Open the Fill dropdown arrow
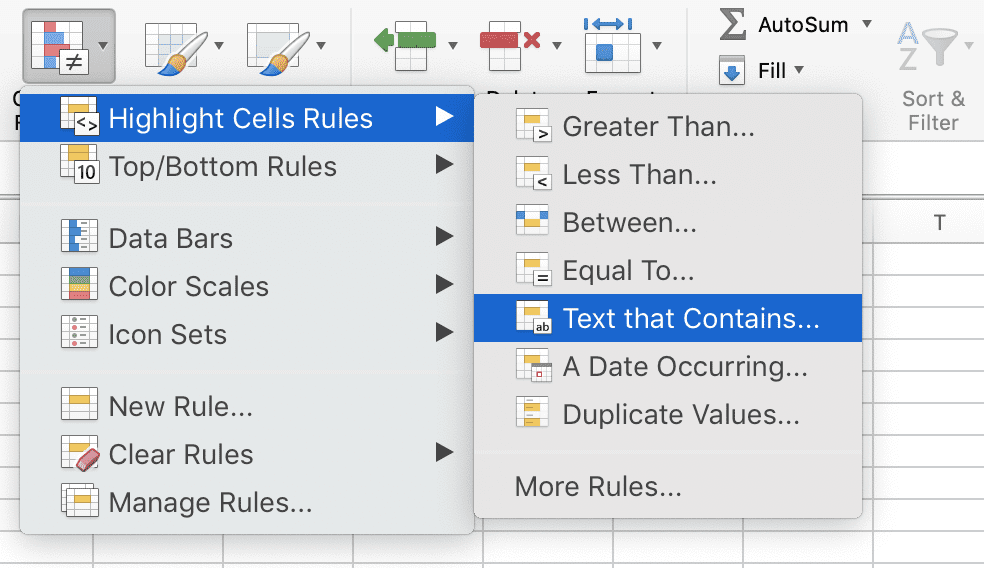The width and height of the screenshot is (984, 568). 799,71
